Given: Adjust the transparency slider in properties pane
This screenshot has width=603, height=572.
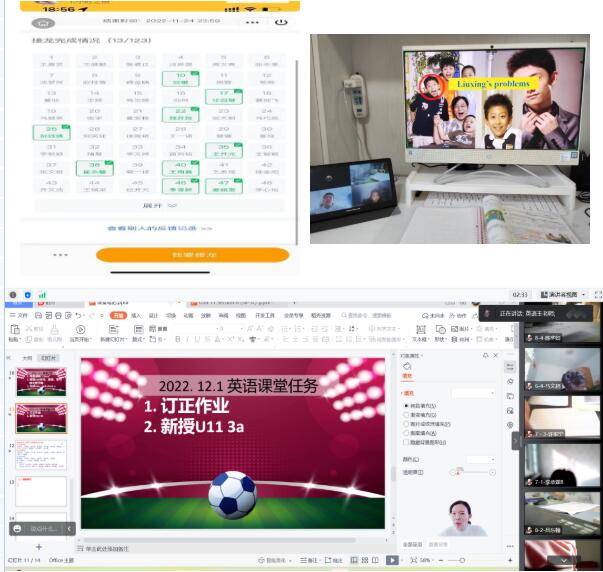Looking at the screenshot, I should coord(474,472).
